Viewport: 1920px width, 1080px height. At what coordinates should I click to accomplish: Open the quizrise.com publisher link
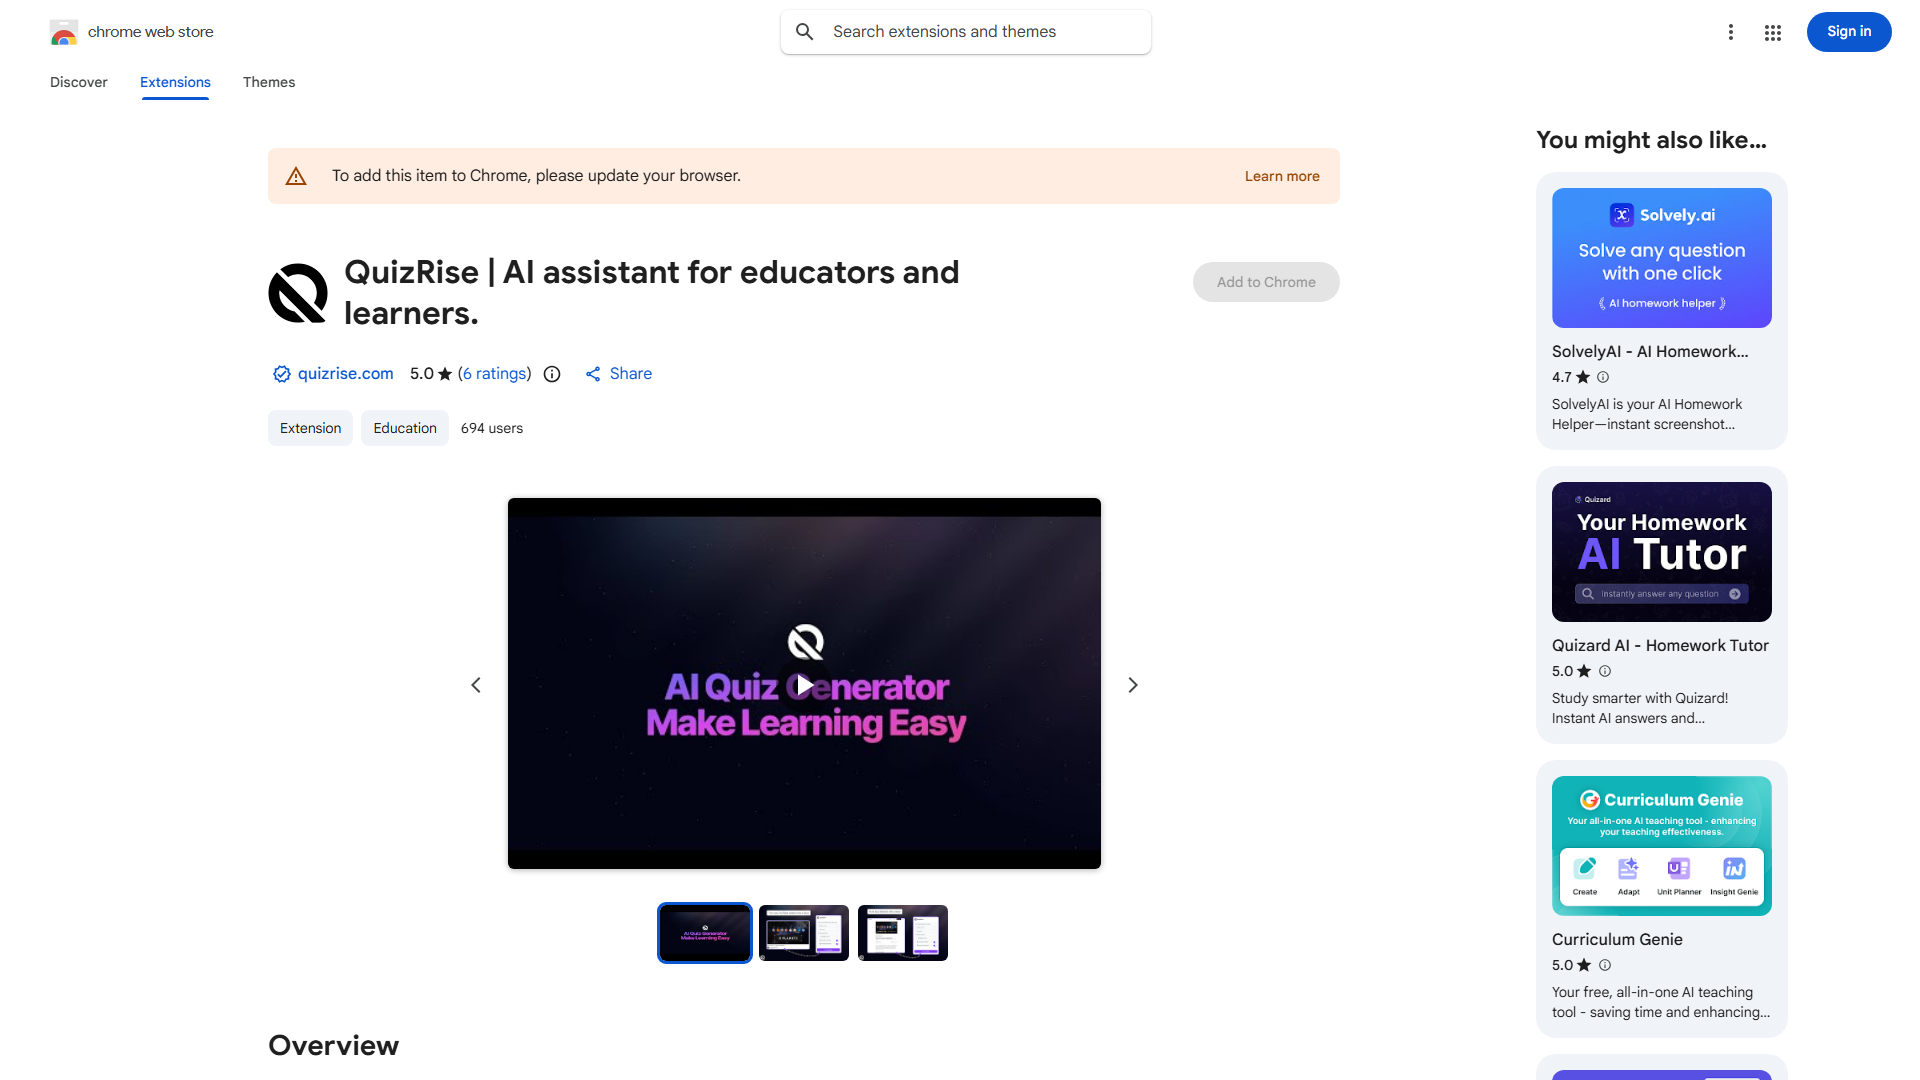[345, 374]
